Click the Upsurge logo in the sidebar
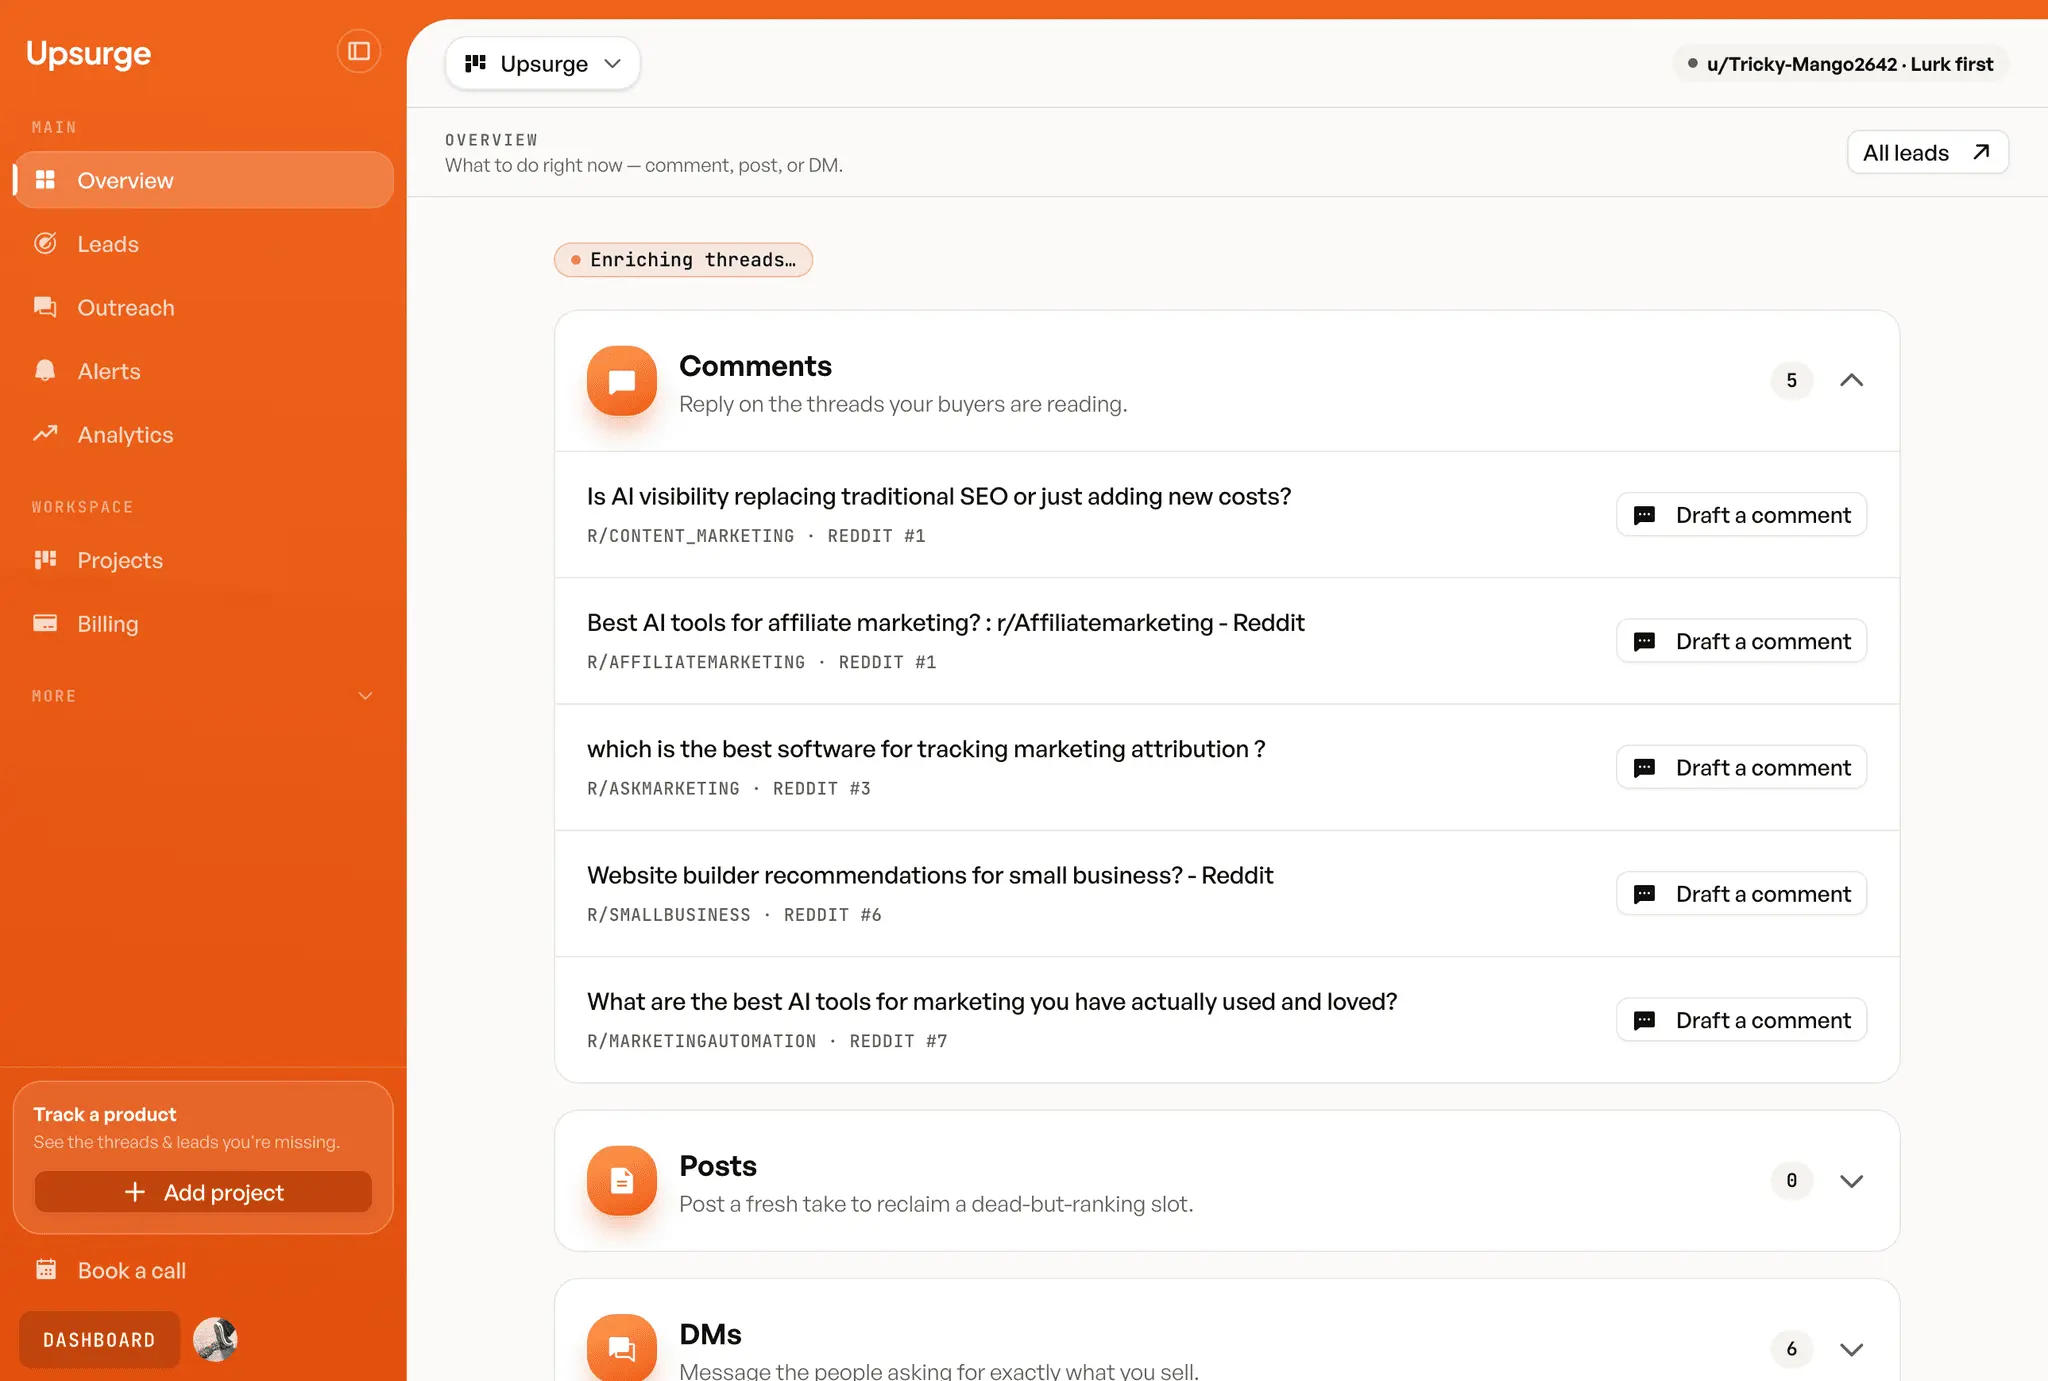 (x=88, y=53)
